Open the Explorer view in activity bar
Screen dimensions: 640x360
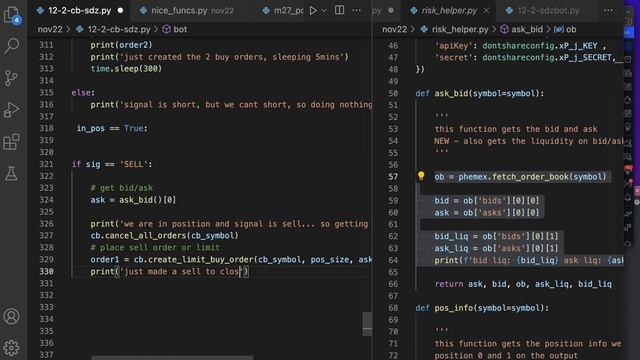tap(11, 15)
